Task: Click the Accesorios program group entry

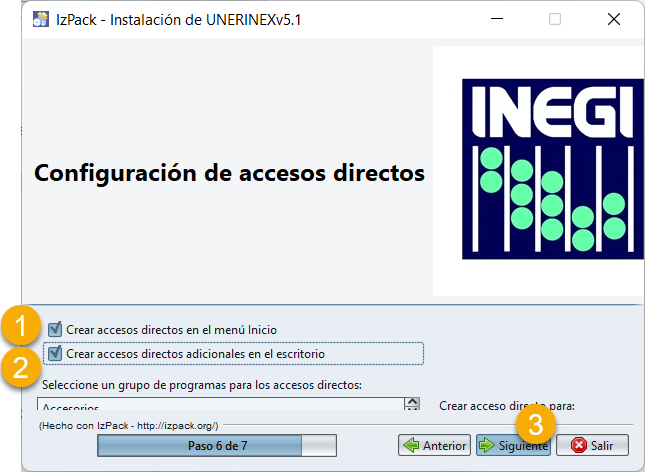Action: point(220,406)
